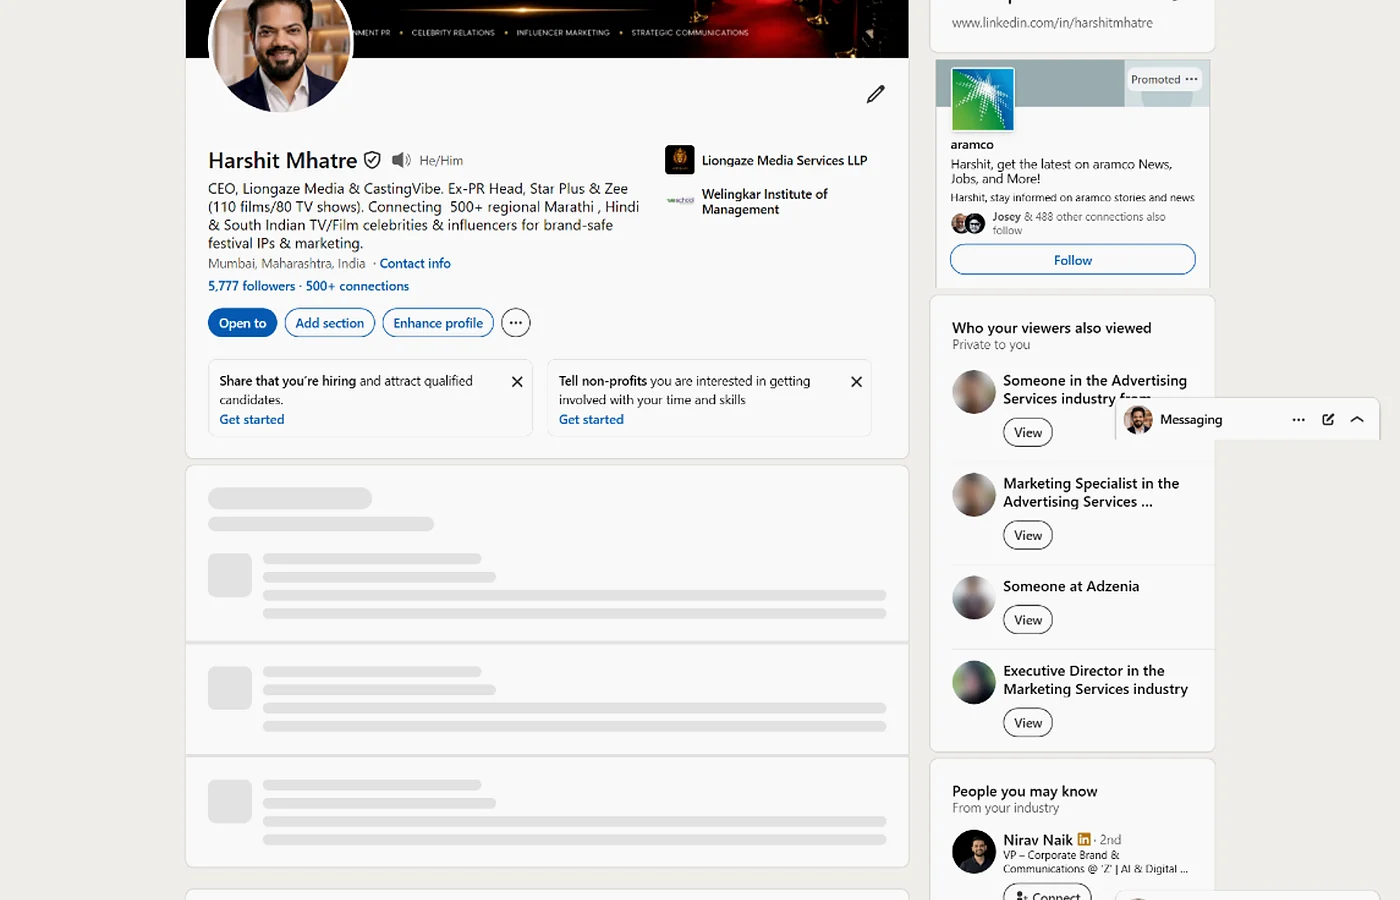Image resolution: width=1400 pixels, height=900 pixels.
Task: Click blurred avatar of Marketing Specialist viewer
Action: click(974, 494)
